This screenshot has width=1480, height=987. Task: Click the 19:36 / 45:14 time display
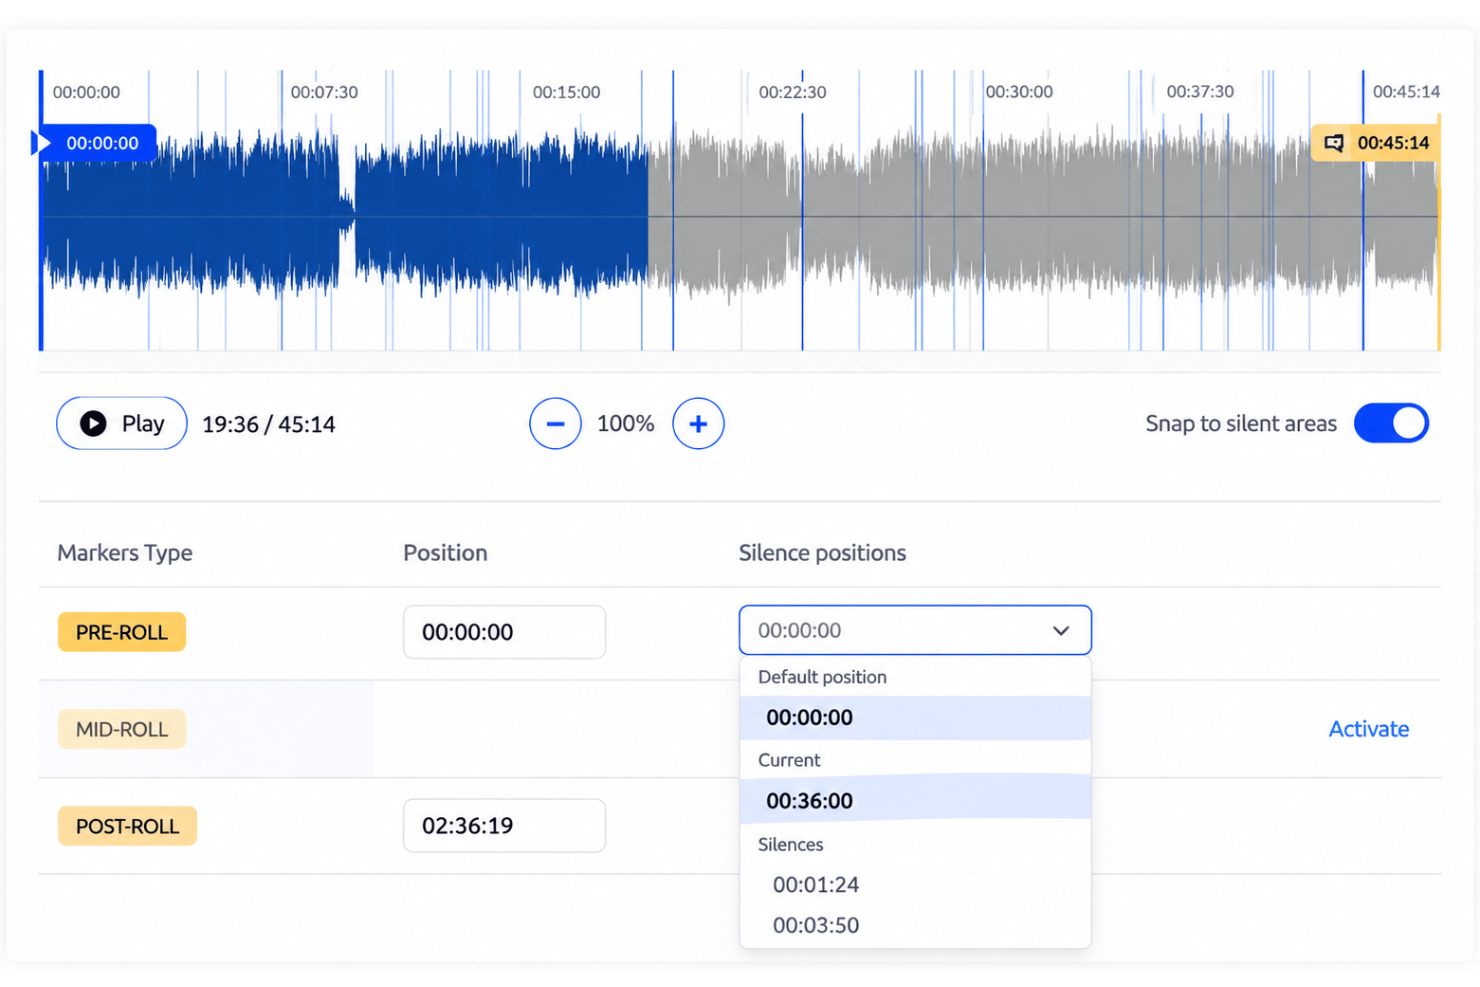268,424
